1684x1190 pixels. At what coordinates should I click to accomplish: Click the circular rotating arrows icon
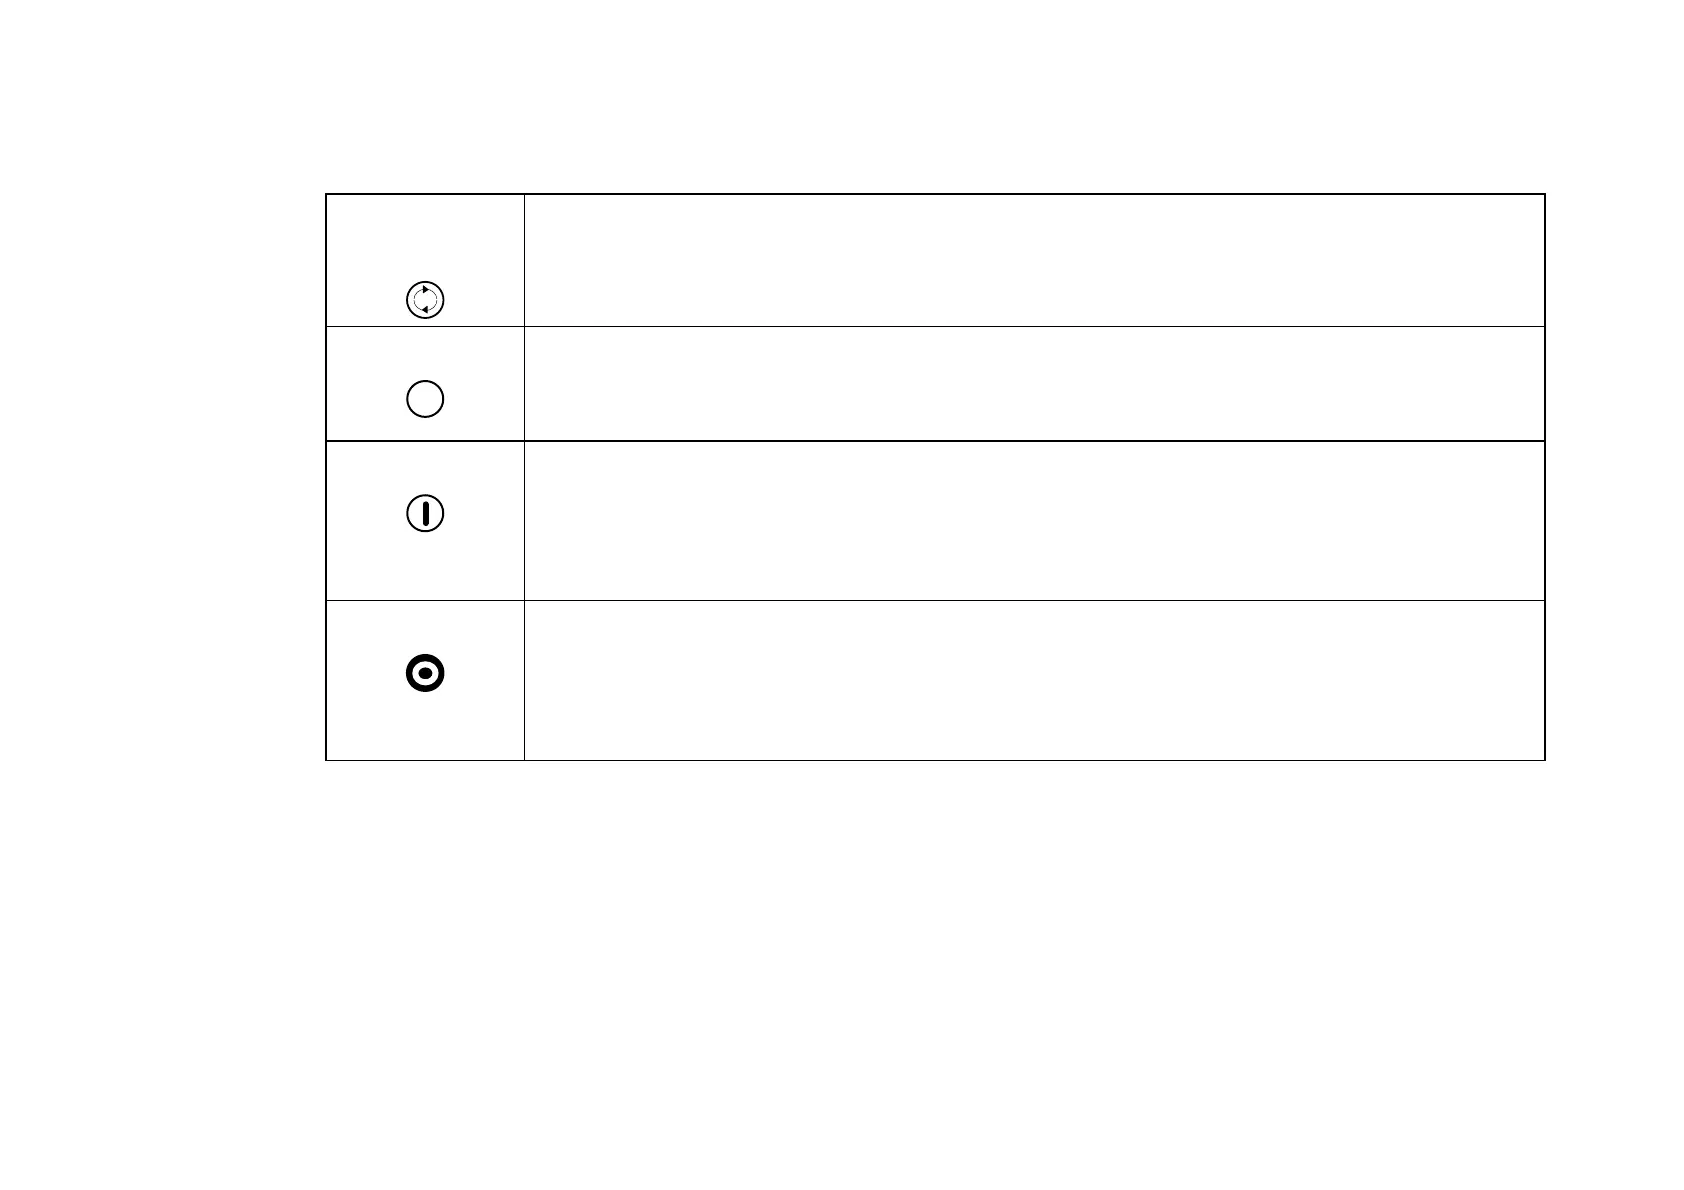coord(425,300)
